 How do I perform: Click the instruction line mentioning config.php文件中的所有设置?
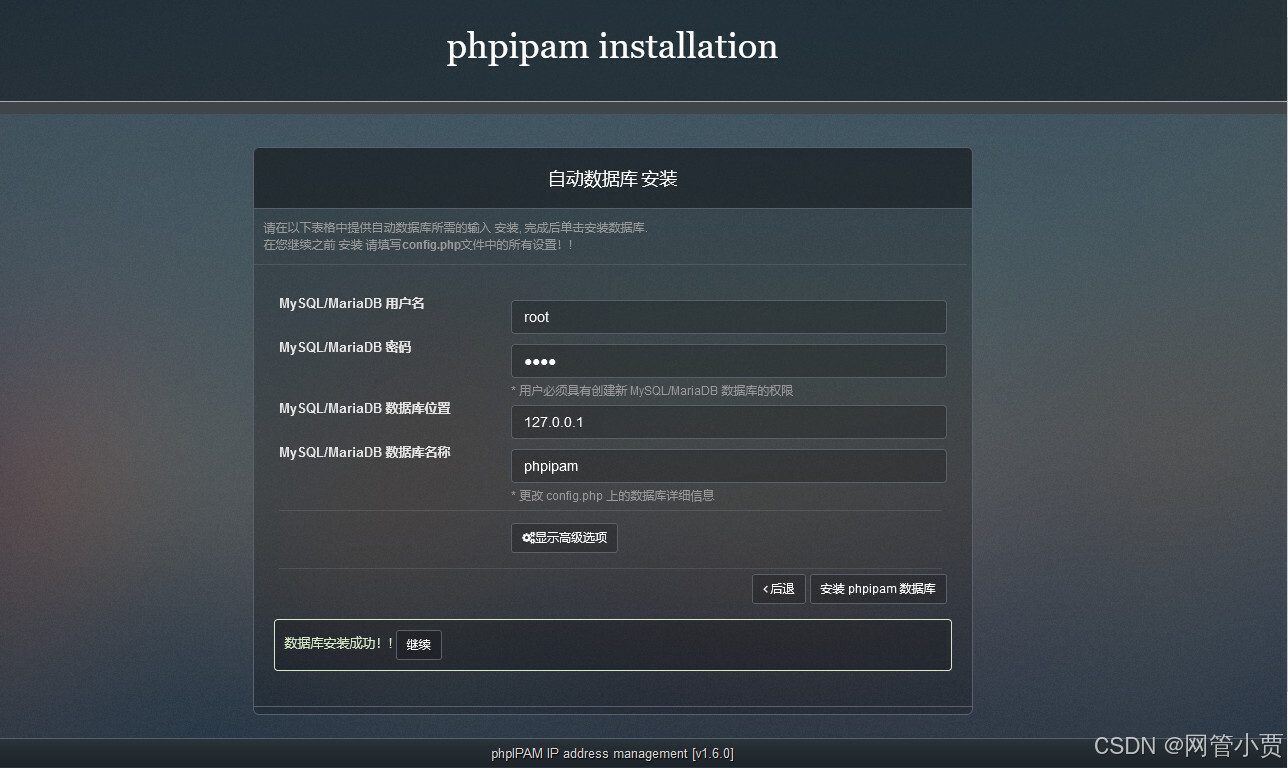[x=419, y=245]
